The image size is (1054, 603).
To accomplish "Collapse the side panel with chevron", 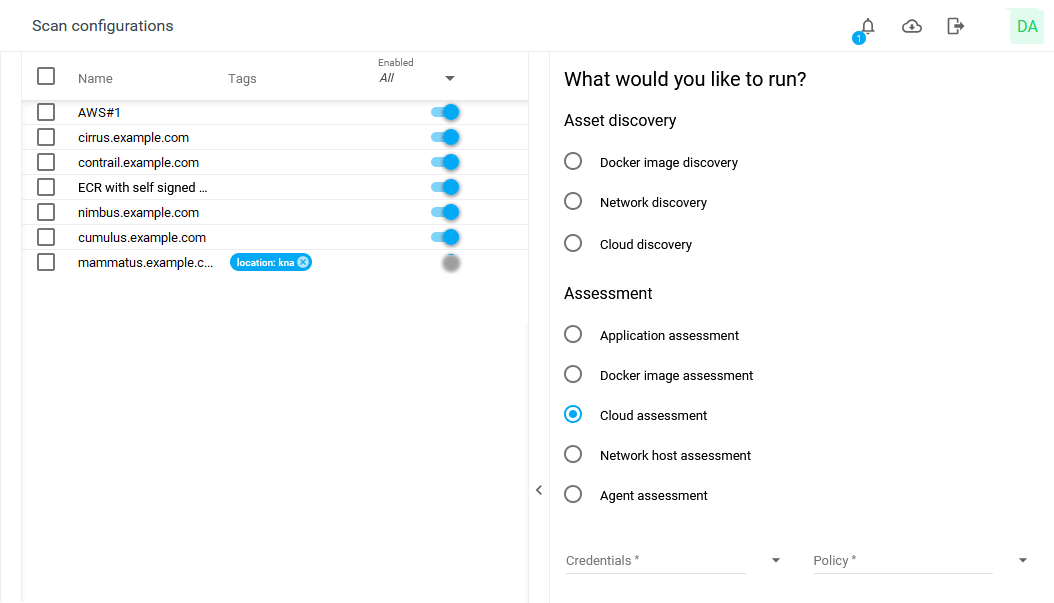I will 539,490.
